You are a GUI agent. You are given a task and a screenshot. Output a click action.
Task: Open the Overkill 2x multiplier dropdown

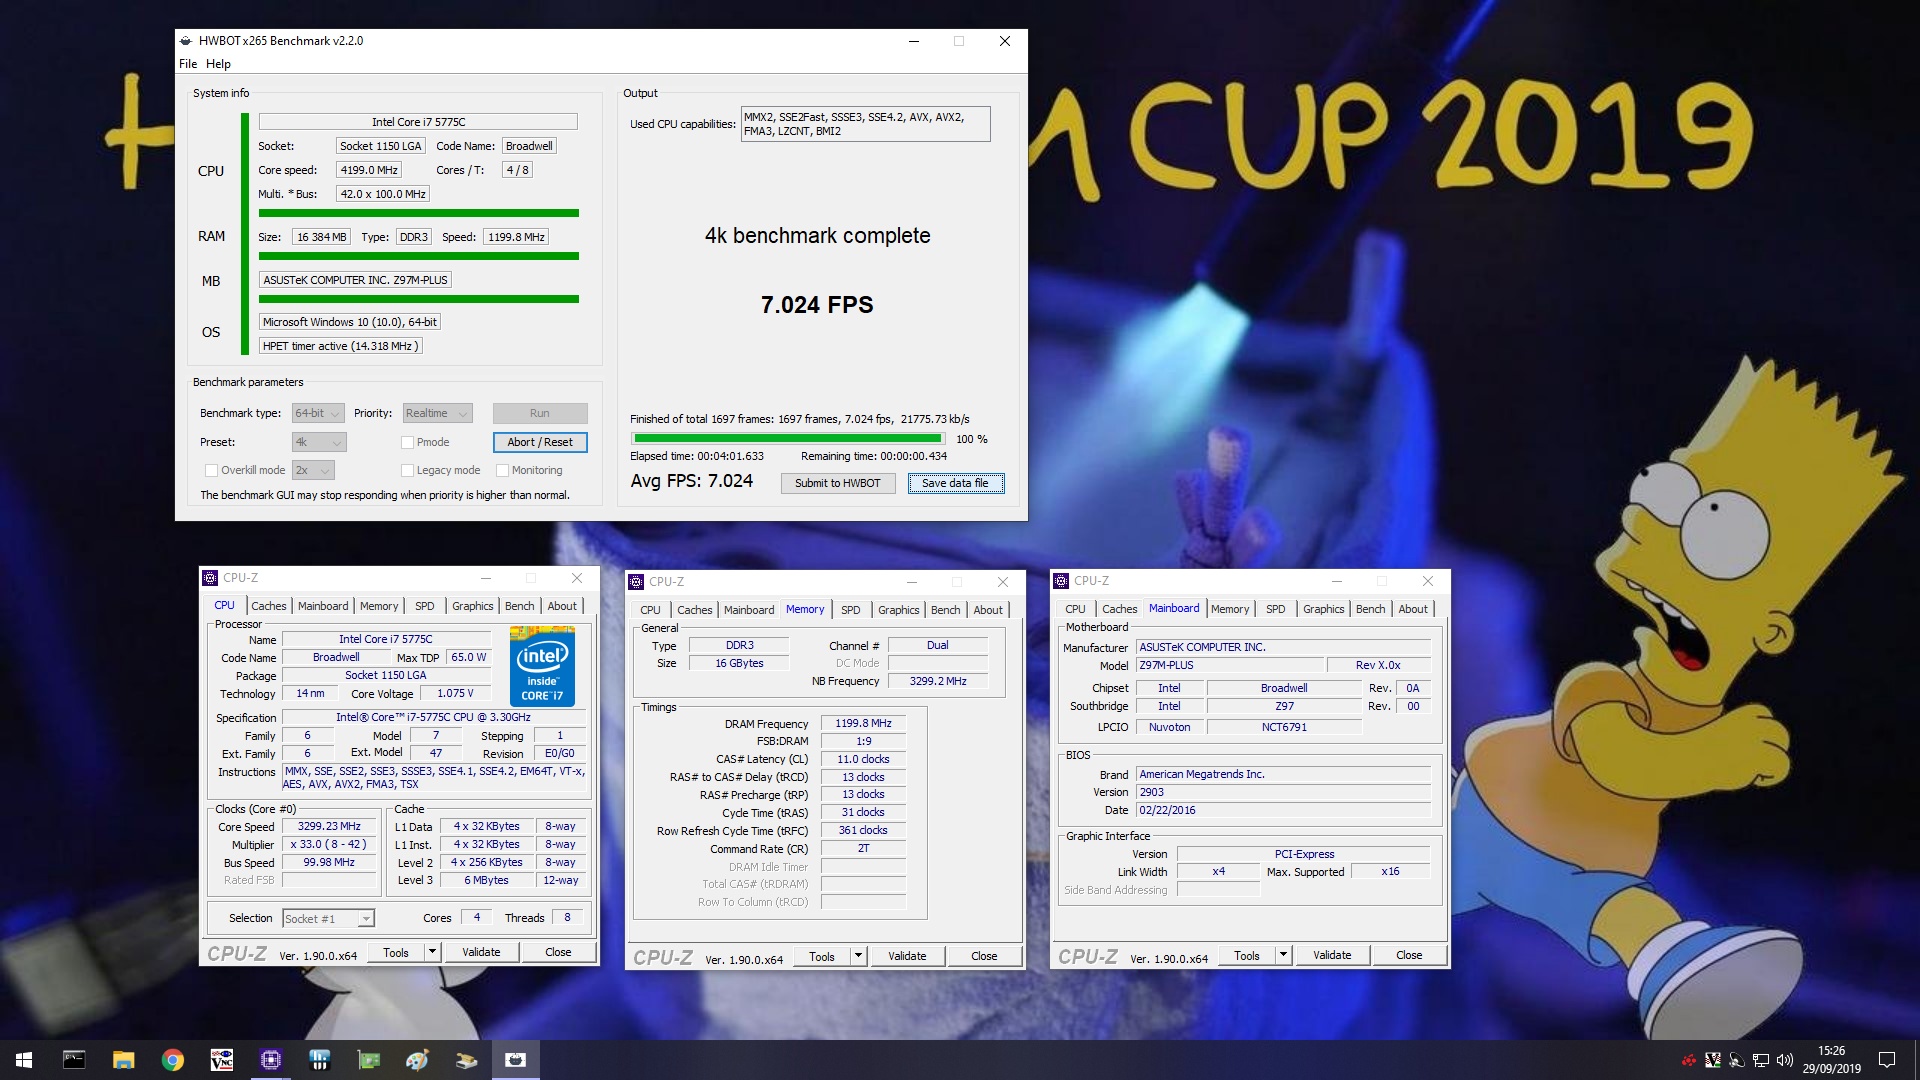click(x=313, y=470)
